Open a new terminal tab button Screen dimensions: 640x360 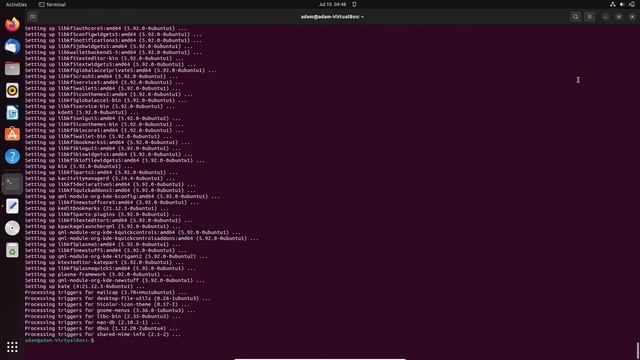pyautogui.click(x=33, y=17)
